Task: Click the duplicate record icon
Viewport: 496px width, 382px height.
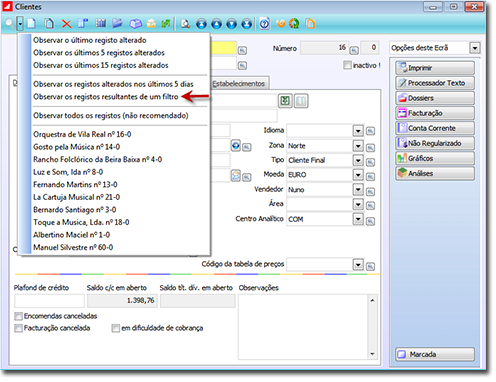Action: pos(49,23)
